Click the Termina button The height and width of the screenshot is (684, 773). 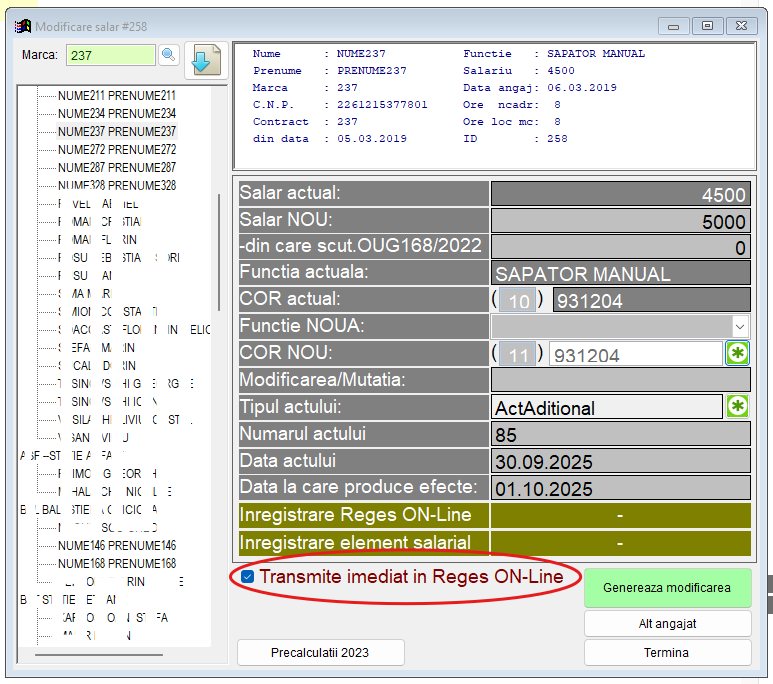[x=667, y=652]
